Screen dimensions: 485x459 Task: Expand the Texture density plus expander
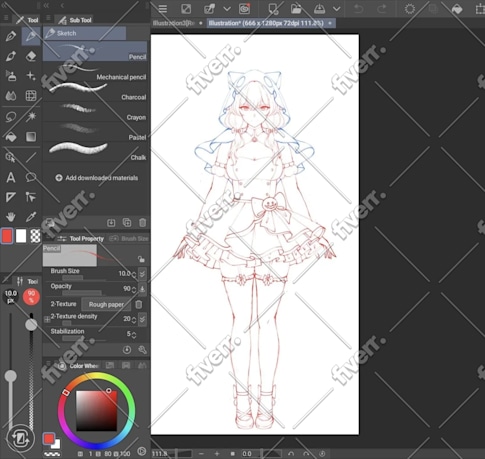pyautogui.click(x=47, y=319)
